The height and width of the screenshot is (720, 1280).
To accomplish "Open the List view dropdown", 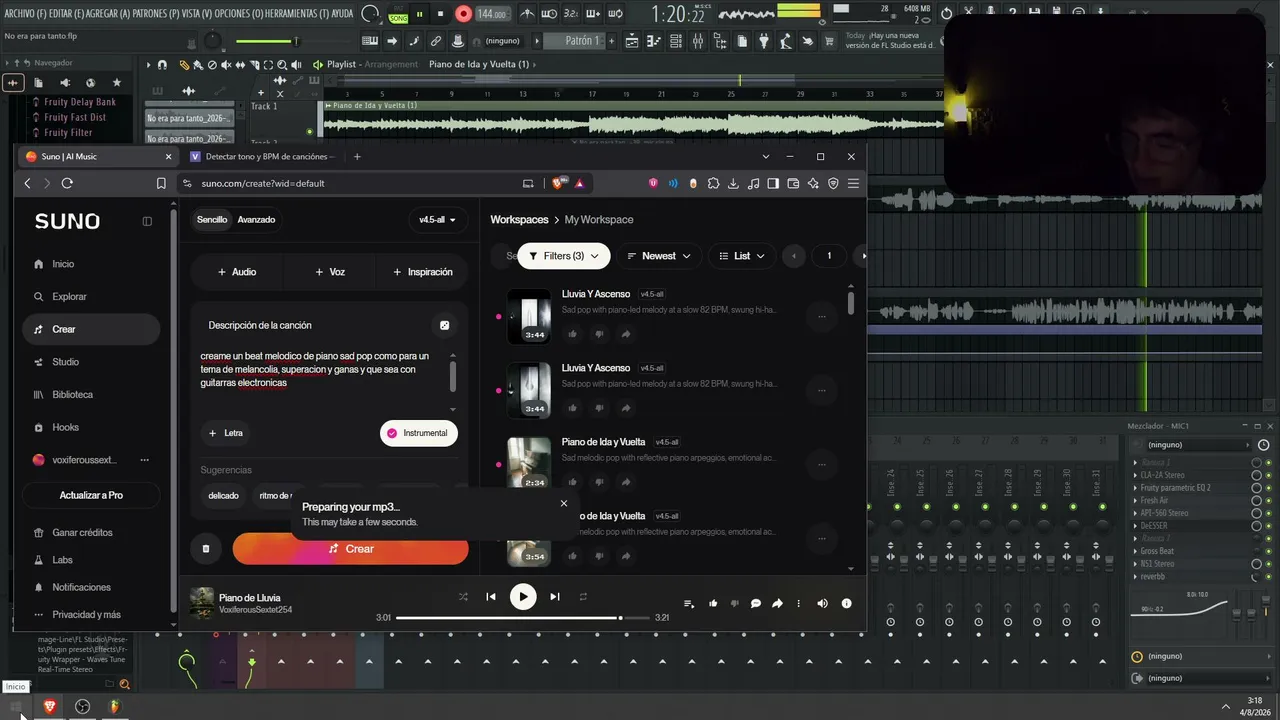I will coord(742,256).
